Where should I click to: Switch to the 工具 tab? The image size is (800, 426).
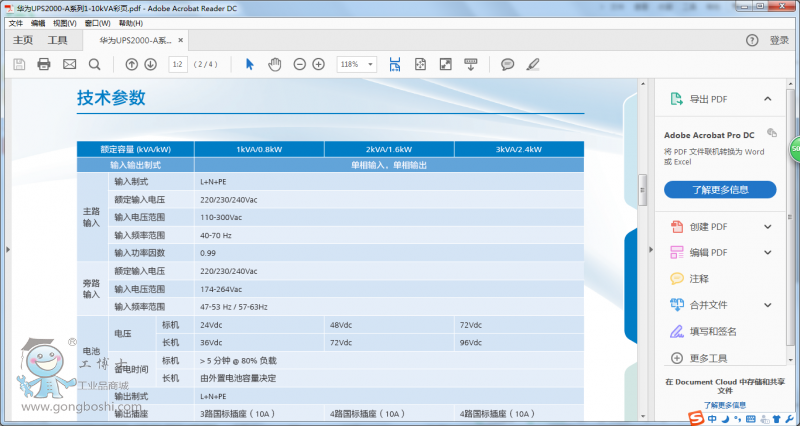pos(58,40)
